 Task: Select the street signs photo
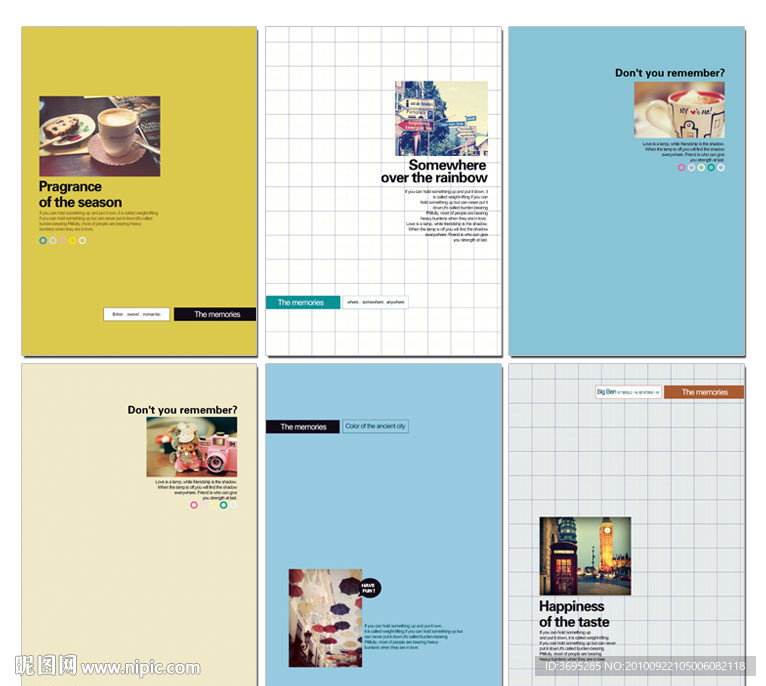(441, 118)
